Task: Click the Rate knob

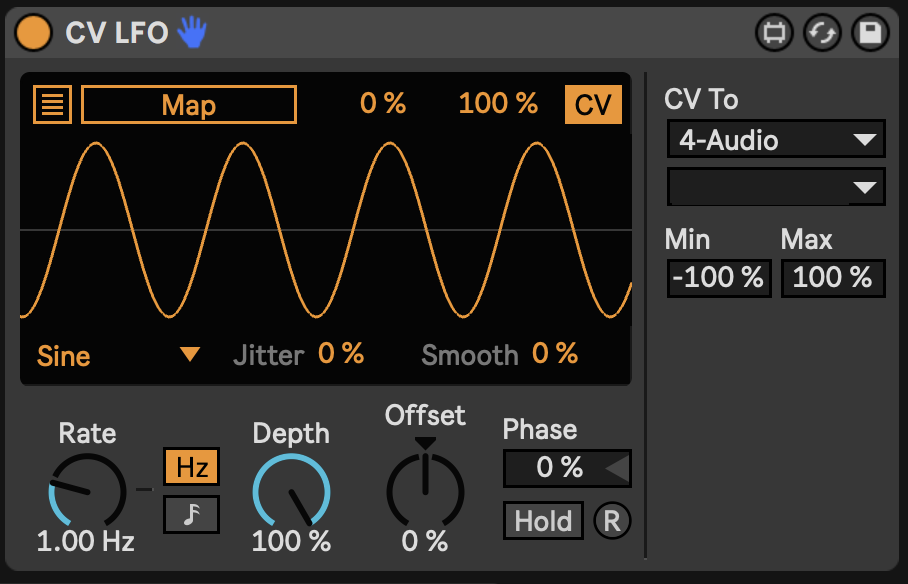Action: 87,491
